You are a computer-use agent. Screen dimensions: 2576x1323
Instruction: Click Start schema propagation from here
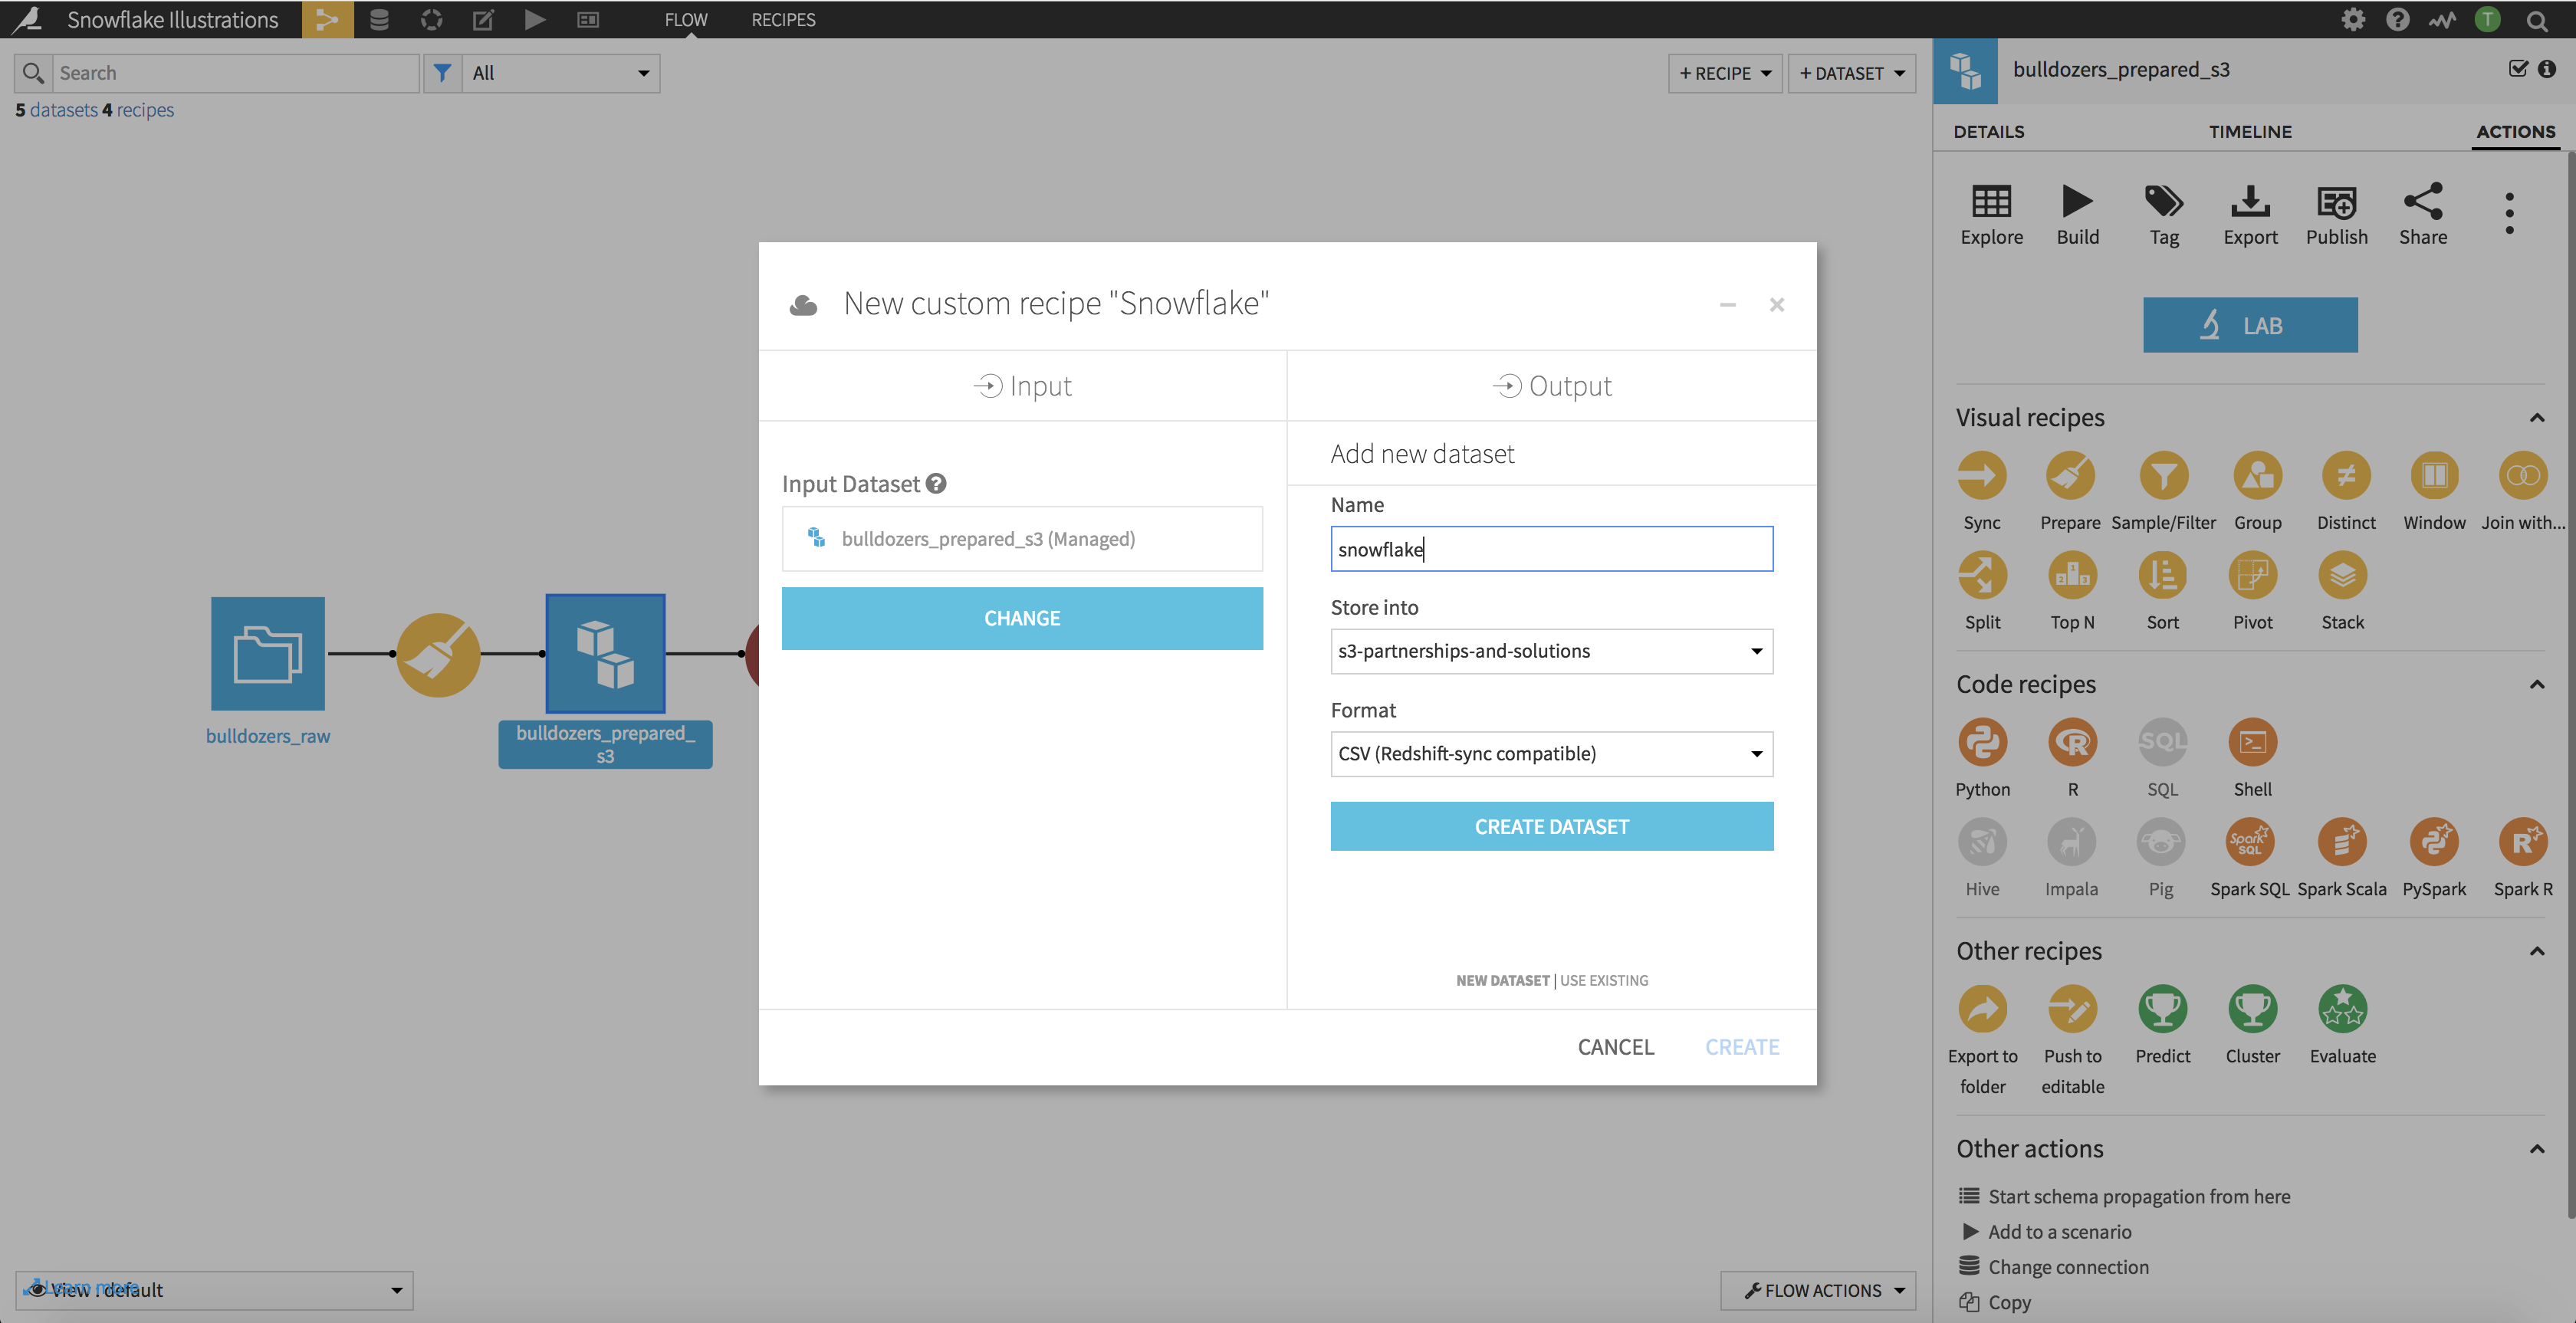[2138, 1196]
